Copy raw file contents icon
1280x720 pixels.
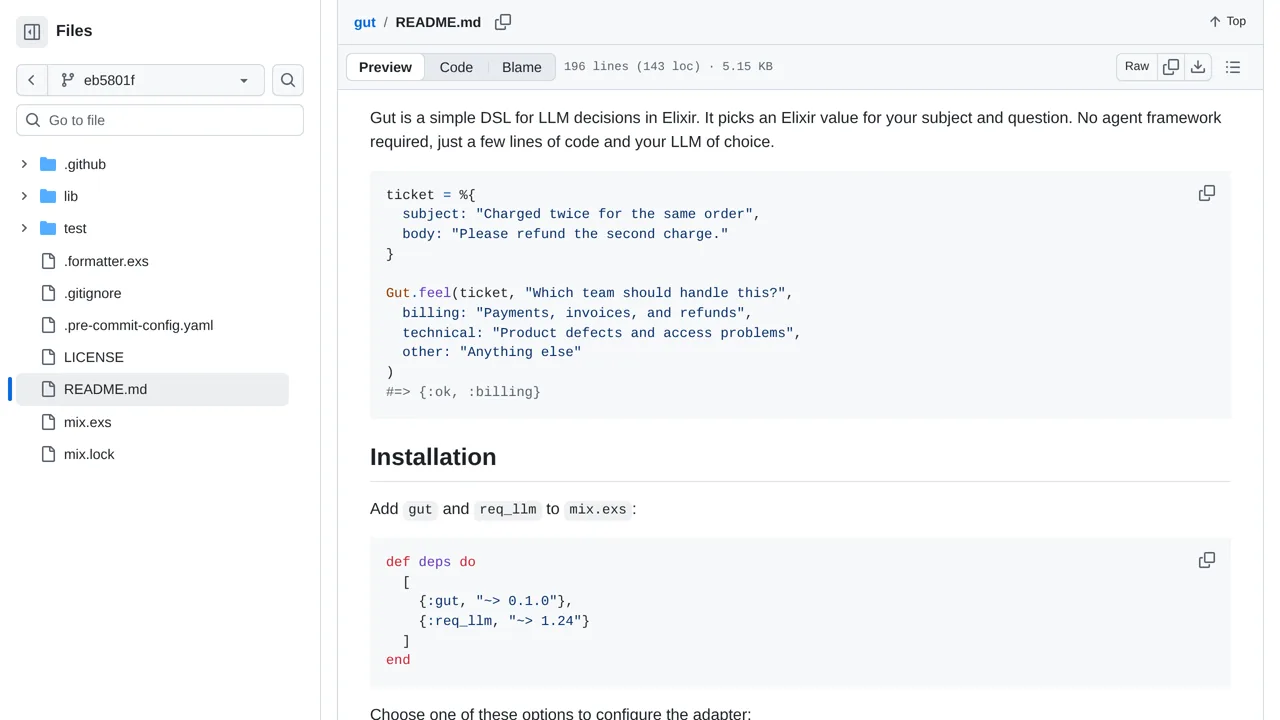[x=1171, y=67]
